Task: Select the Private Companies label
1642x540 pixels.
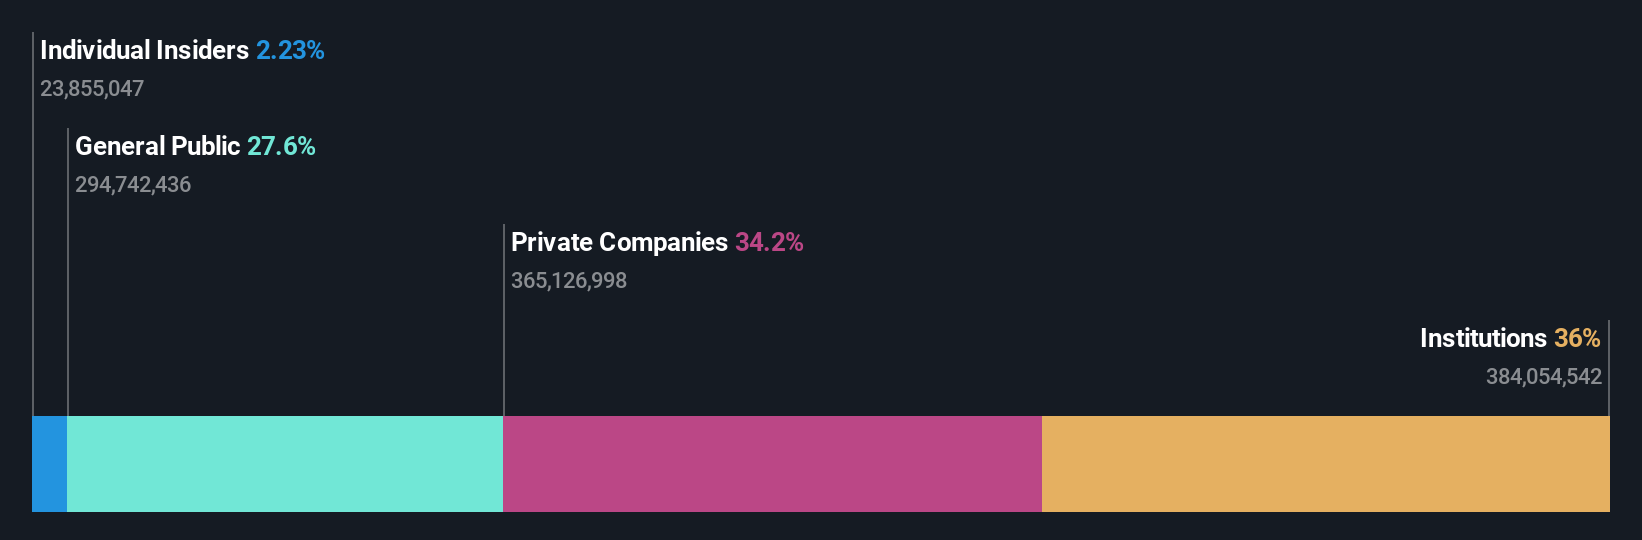Action: (619, 242)
